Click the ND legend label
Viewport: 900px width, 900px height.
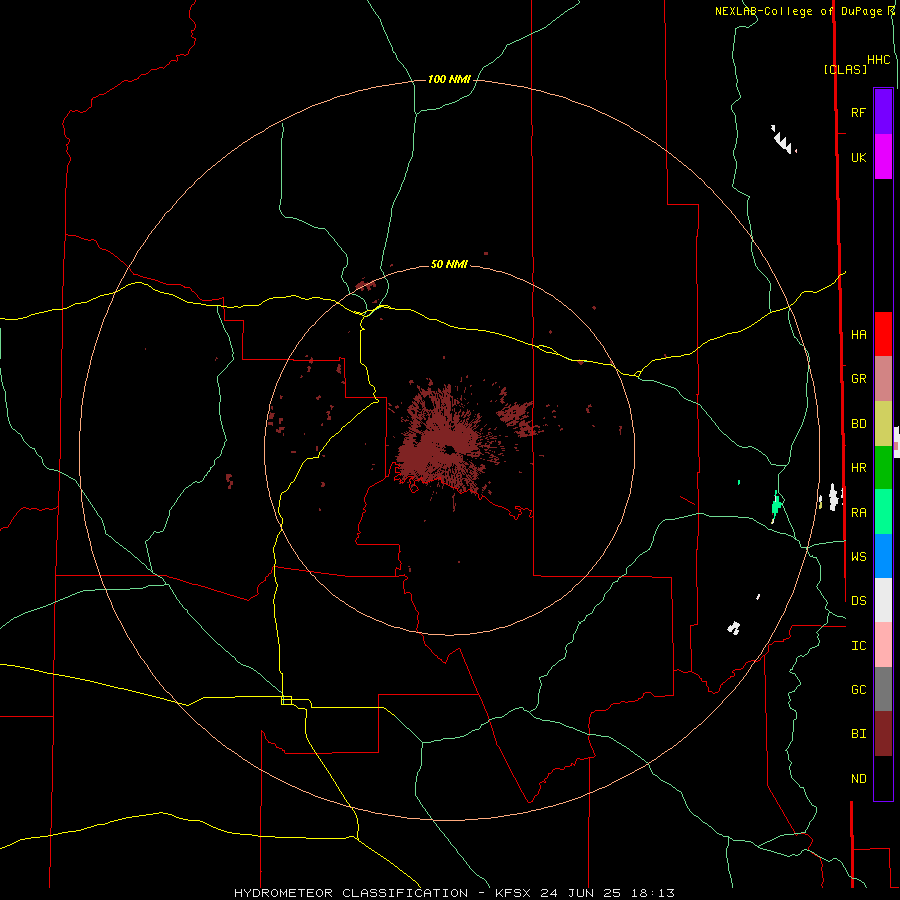point(858,779)
